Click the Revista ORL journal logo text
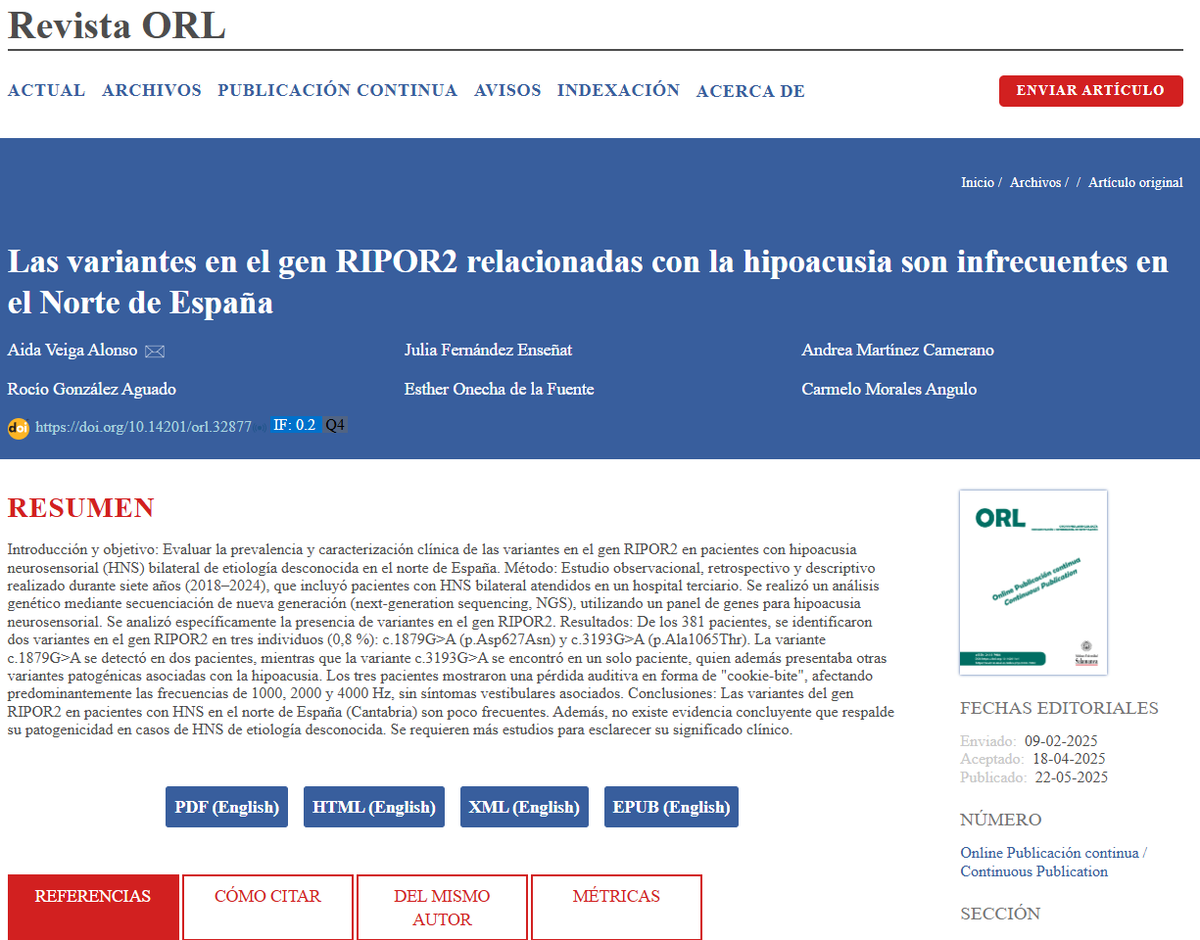1200x940 pixels. coord(116,27)
